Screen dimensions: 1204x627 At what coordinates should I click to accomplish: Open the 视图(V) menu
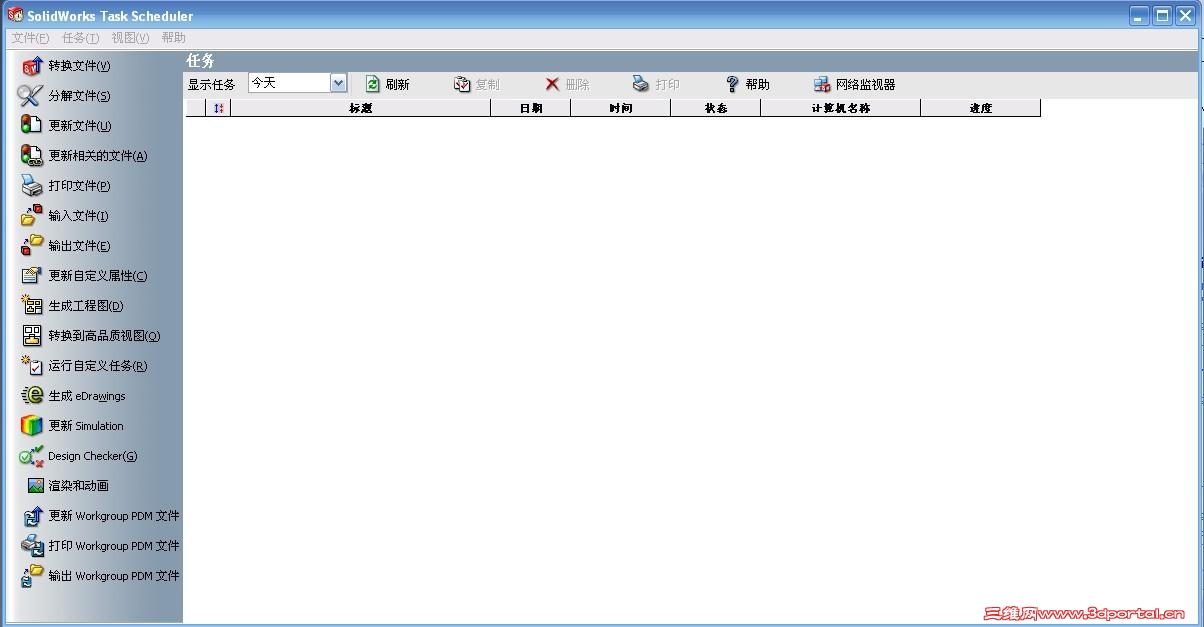(x=130, y=38)
